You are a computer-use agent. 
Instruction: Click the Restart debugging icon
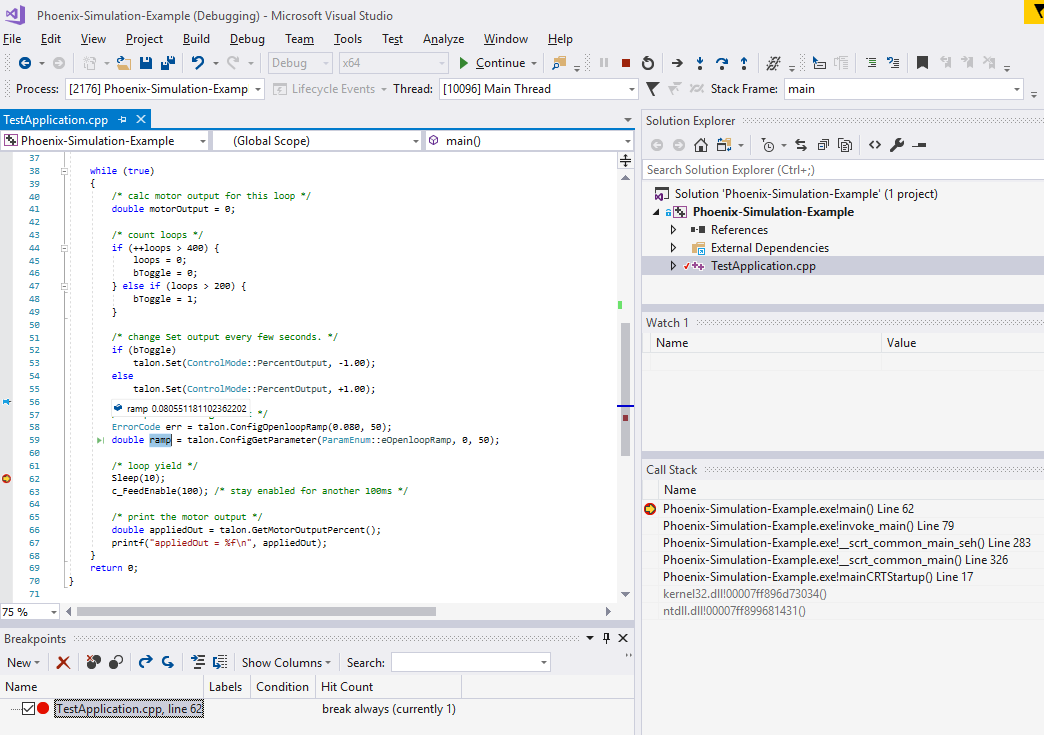point(648,62)
